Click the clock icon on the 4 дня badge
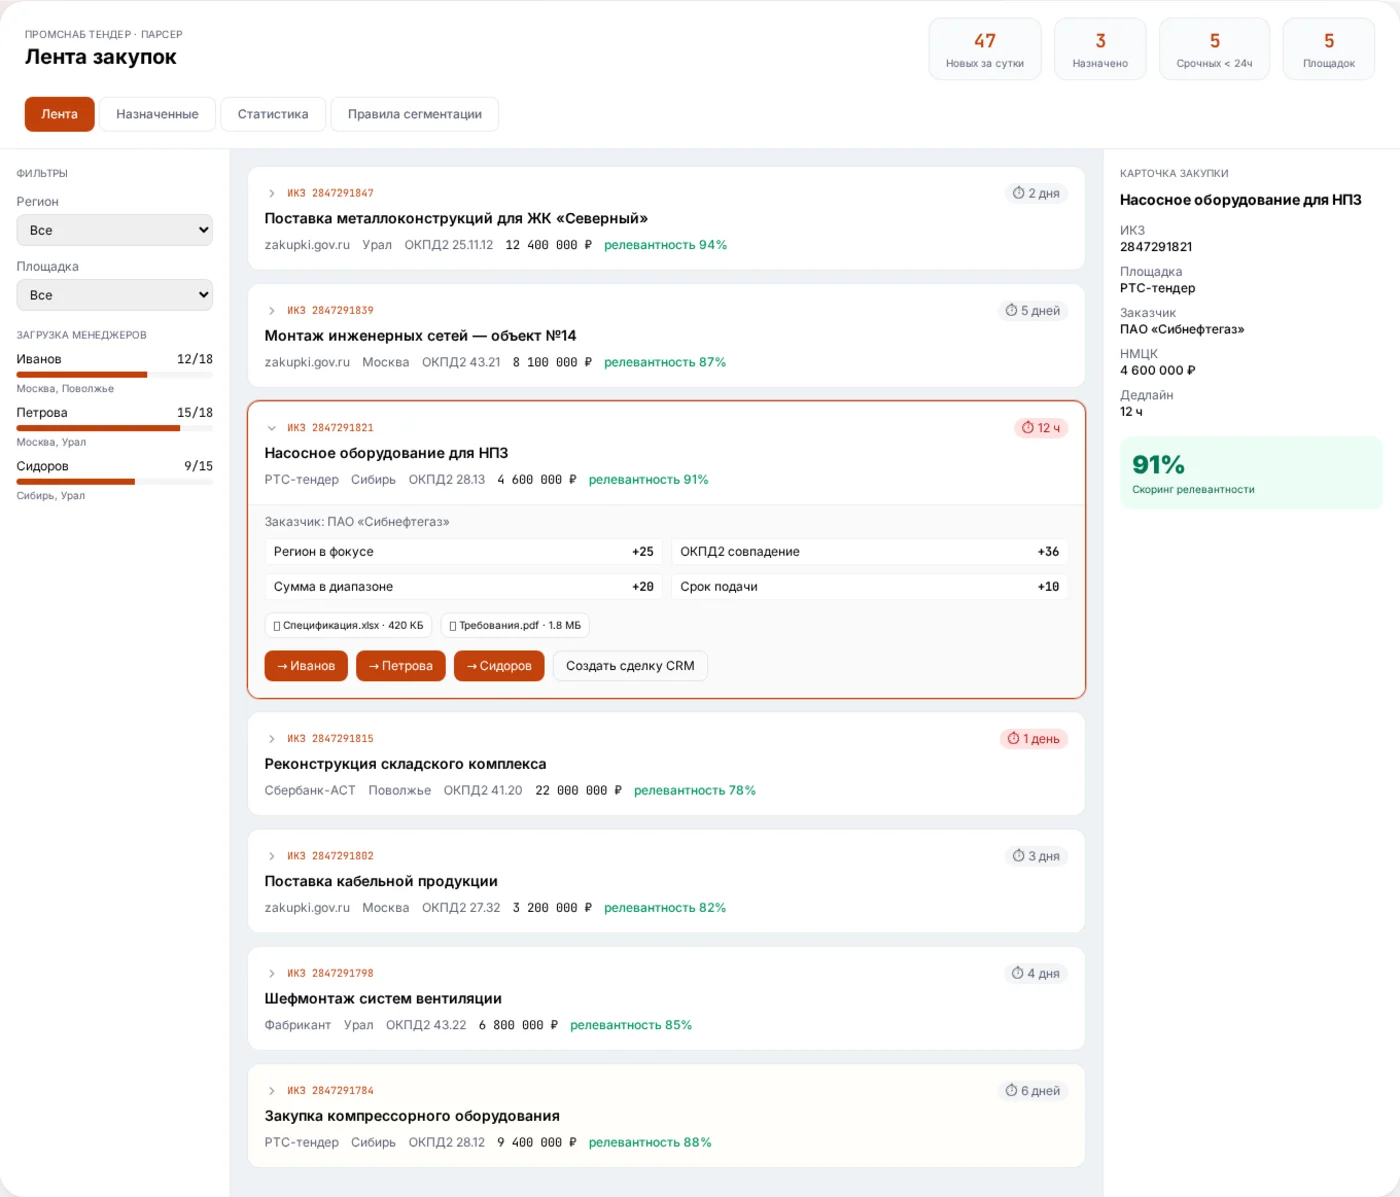 tap(1017, 973)
